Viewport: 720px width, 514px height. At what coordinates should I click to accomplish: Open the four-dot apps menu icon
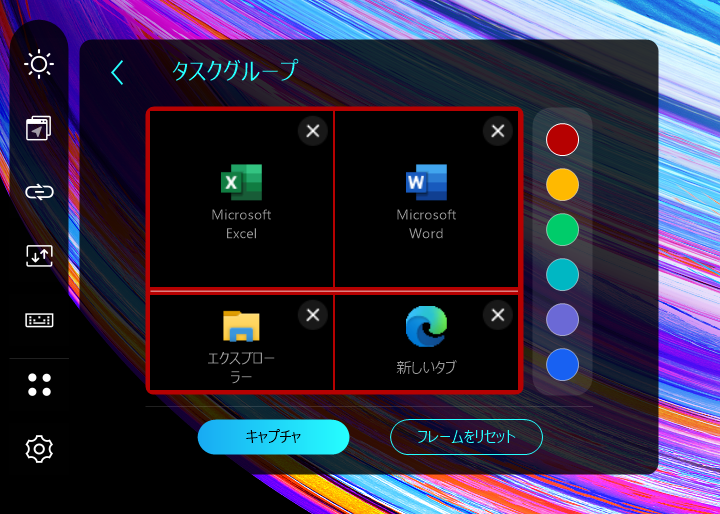(39, 384)
